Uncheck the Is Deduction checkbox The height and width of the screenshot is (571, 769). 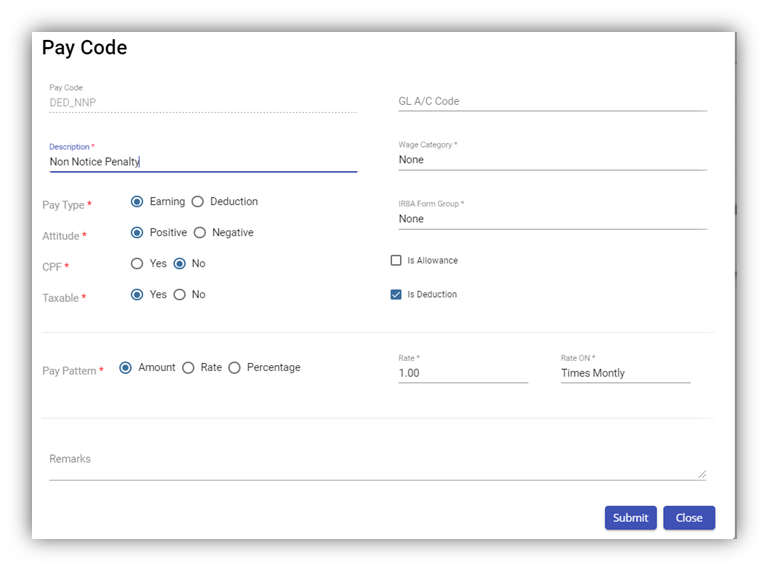(x=396, y=295)
